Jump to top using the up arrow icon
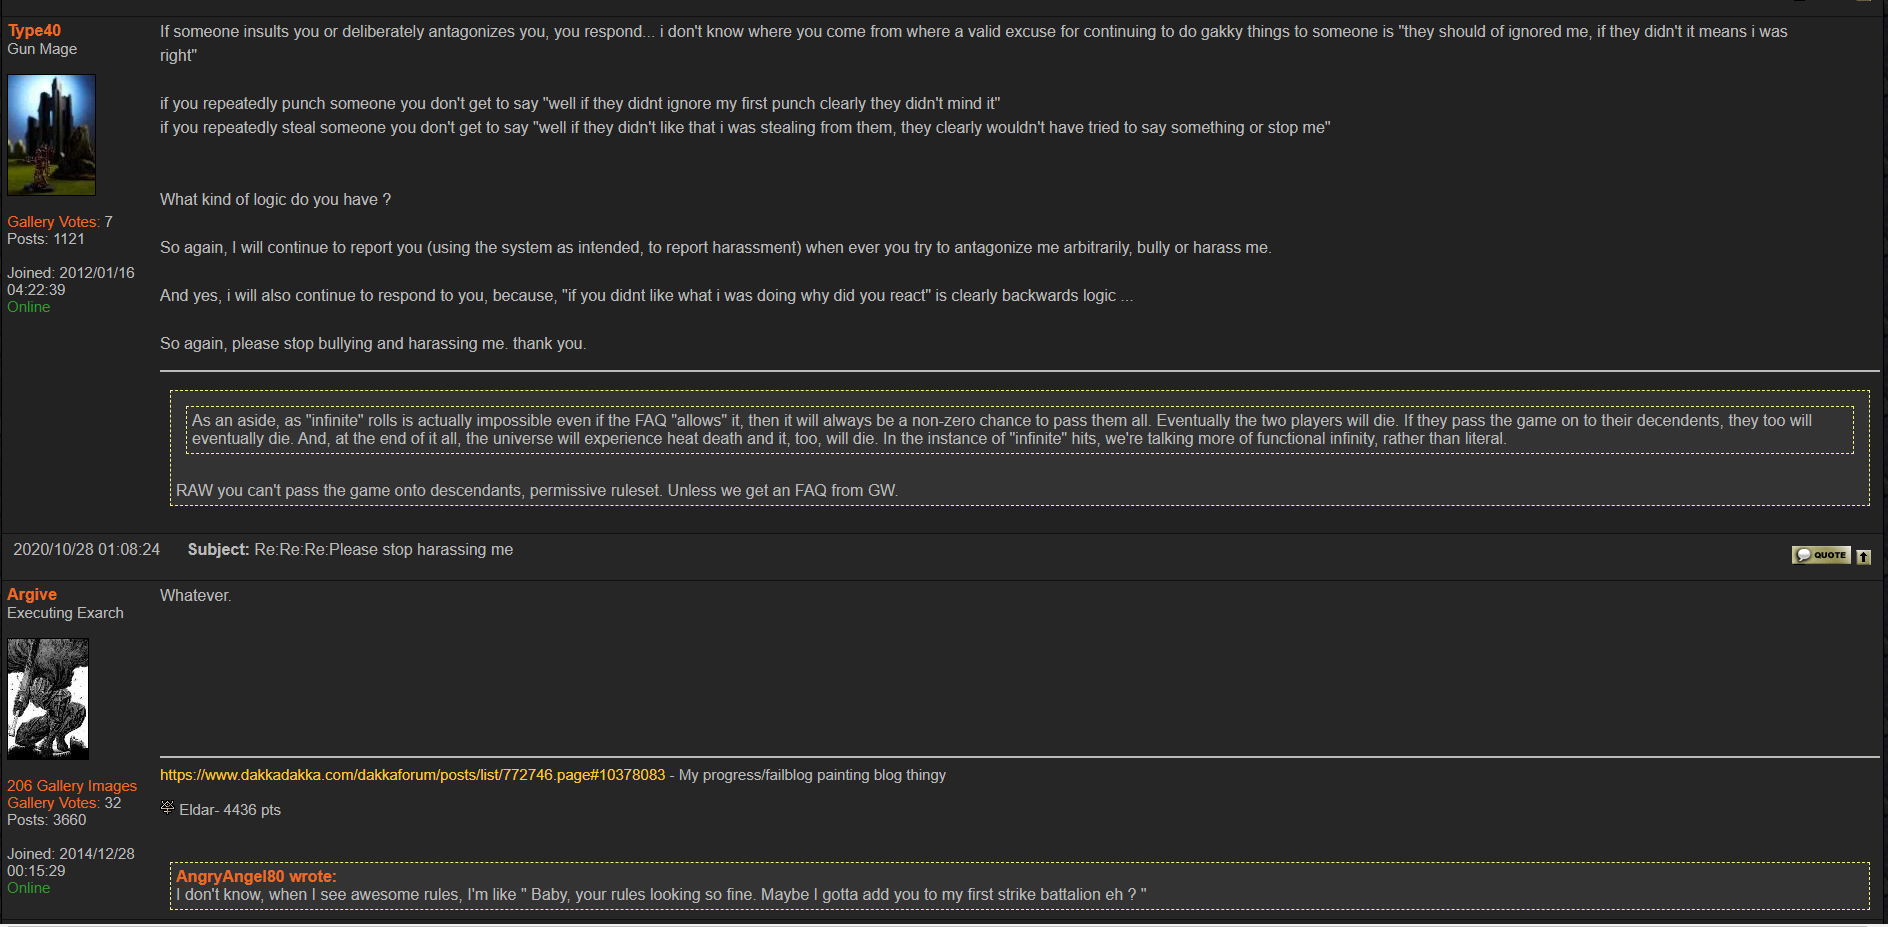 click(1864, 556)
